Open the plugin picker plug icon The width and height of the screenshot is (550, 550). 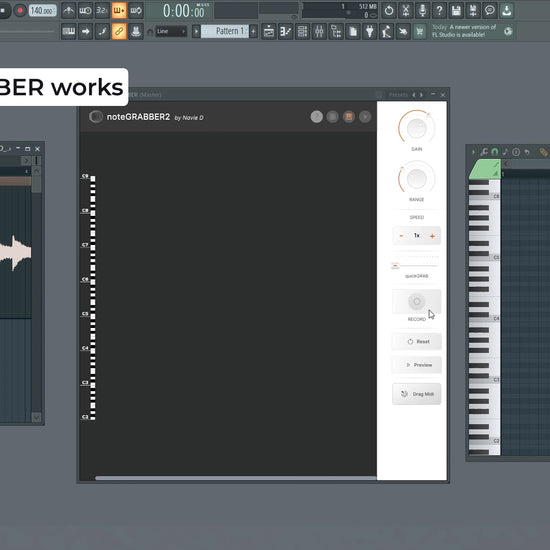370,32
